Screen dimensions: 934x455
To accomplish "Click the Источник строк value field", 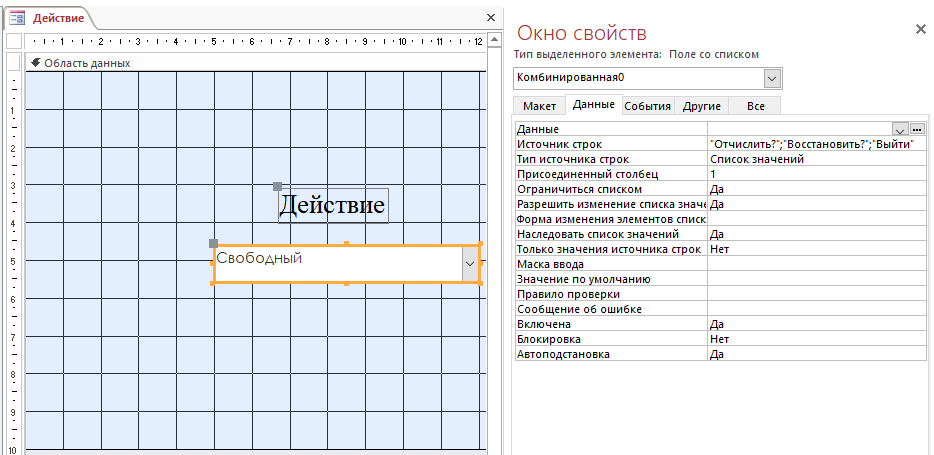I will tap(815, 144).
